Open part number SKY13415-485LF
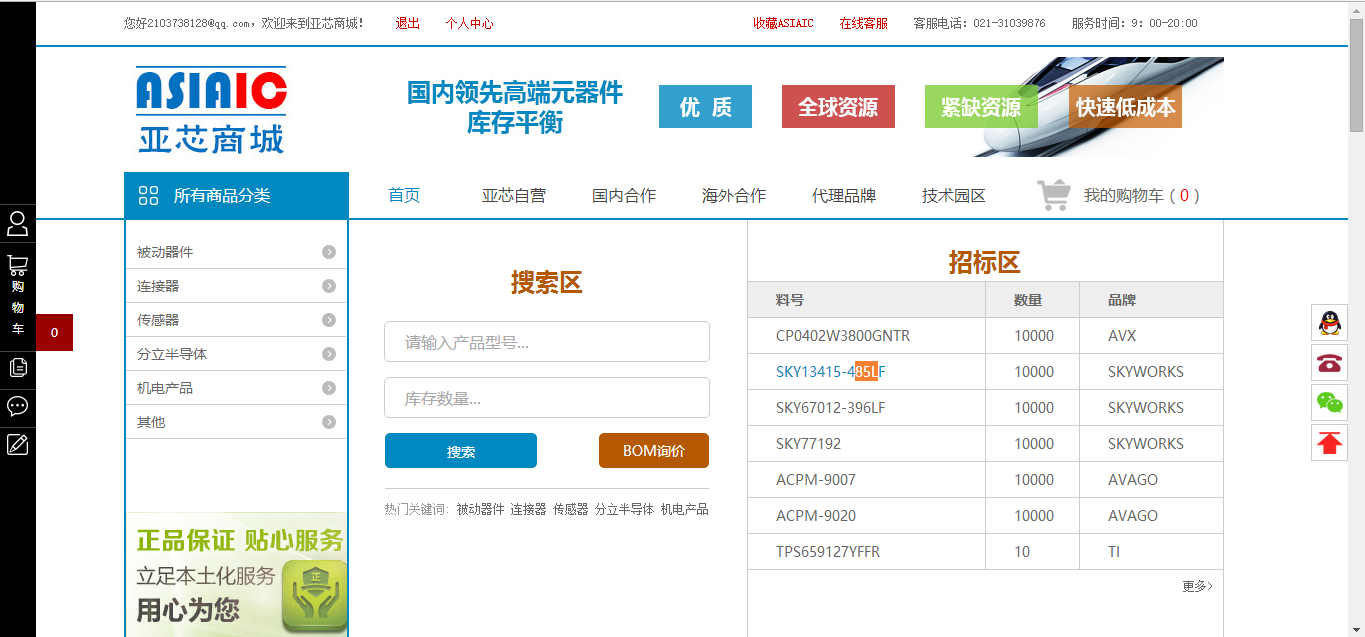The image size is (1365, 637). pos(831,372)
